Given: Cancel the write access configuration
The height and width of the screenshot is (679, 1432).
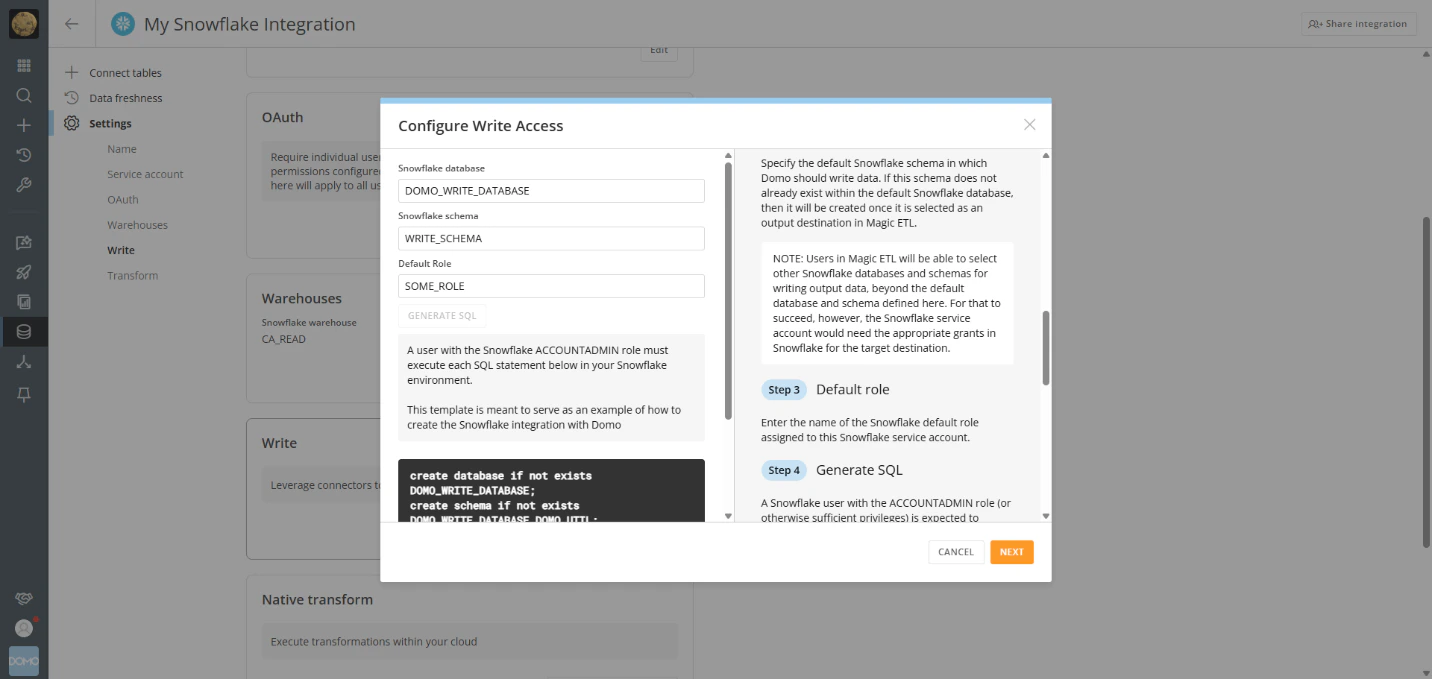Looking at the screenshot, I should (956, 552).
